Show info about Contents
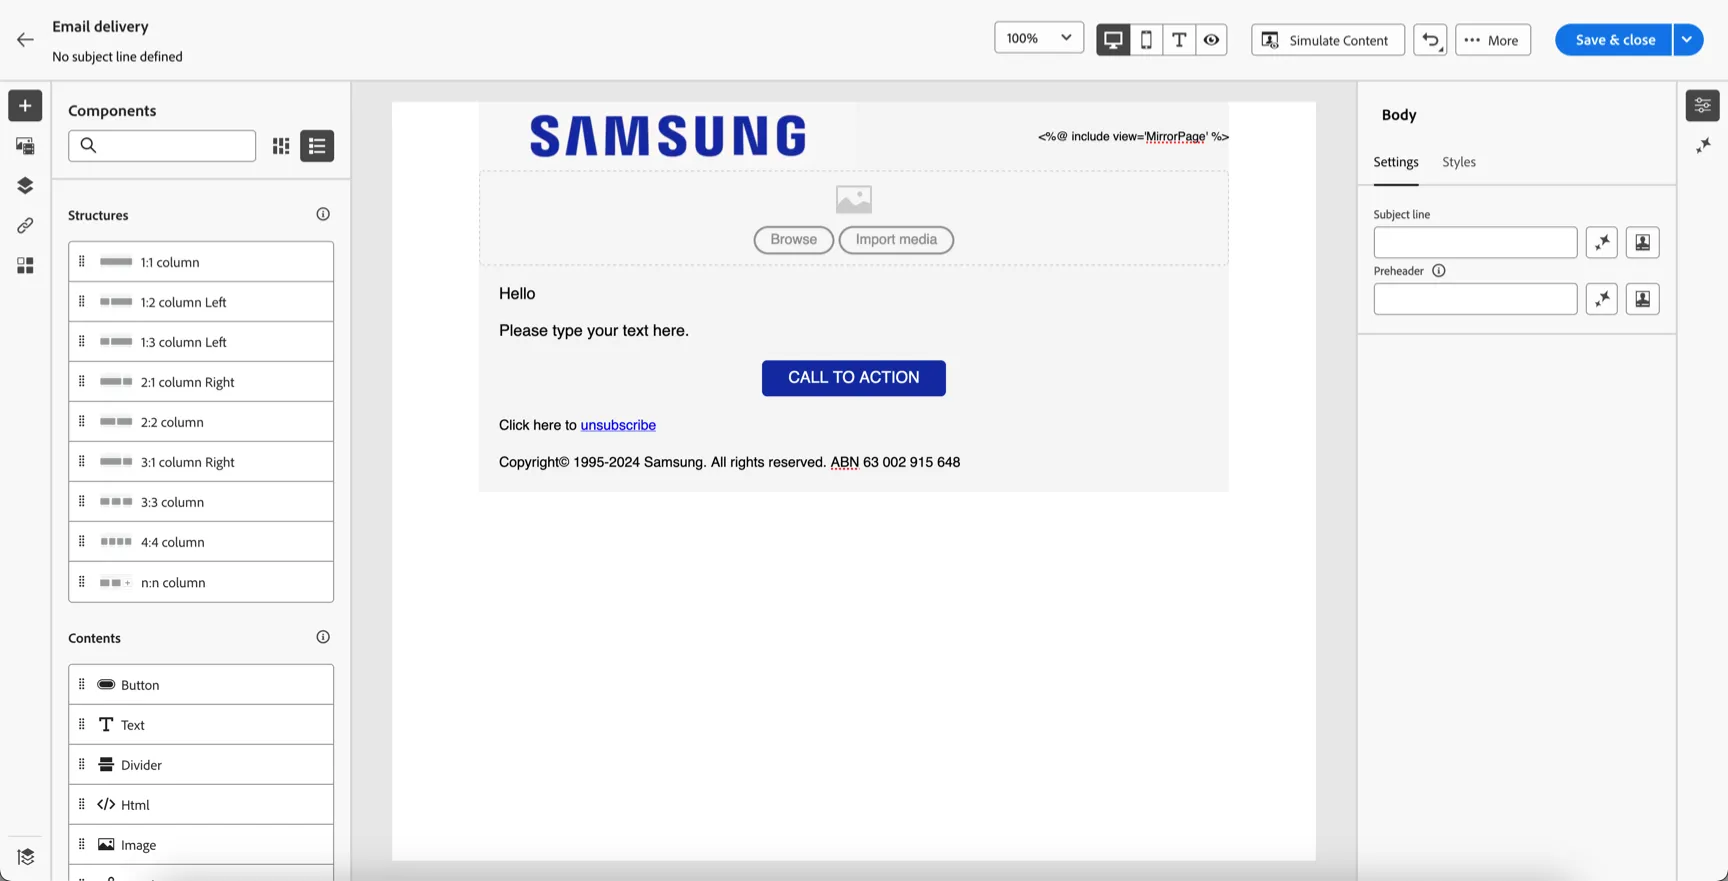 tap(323, 637)
